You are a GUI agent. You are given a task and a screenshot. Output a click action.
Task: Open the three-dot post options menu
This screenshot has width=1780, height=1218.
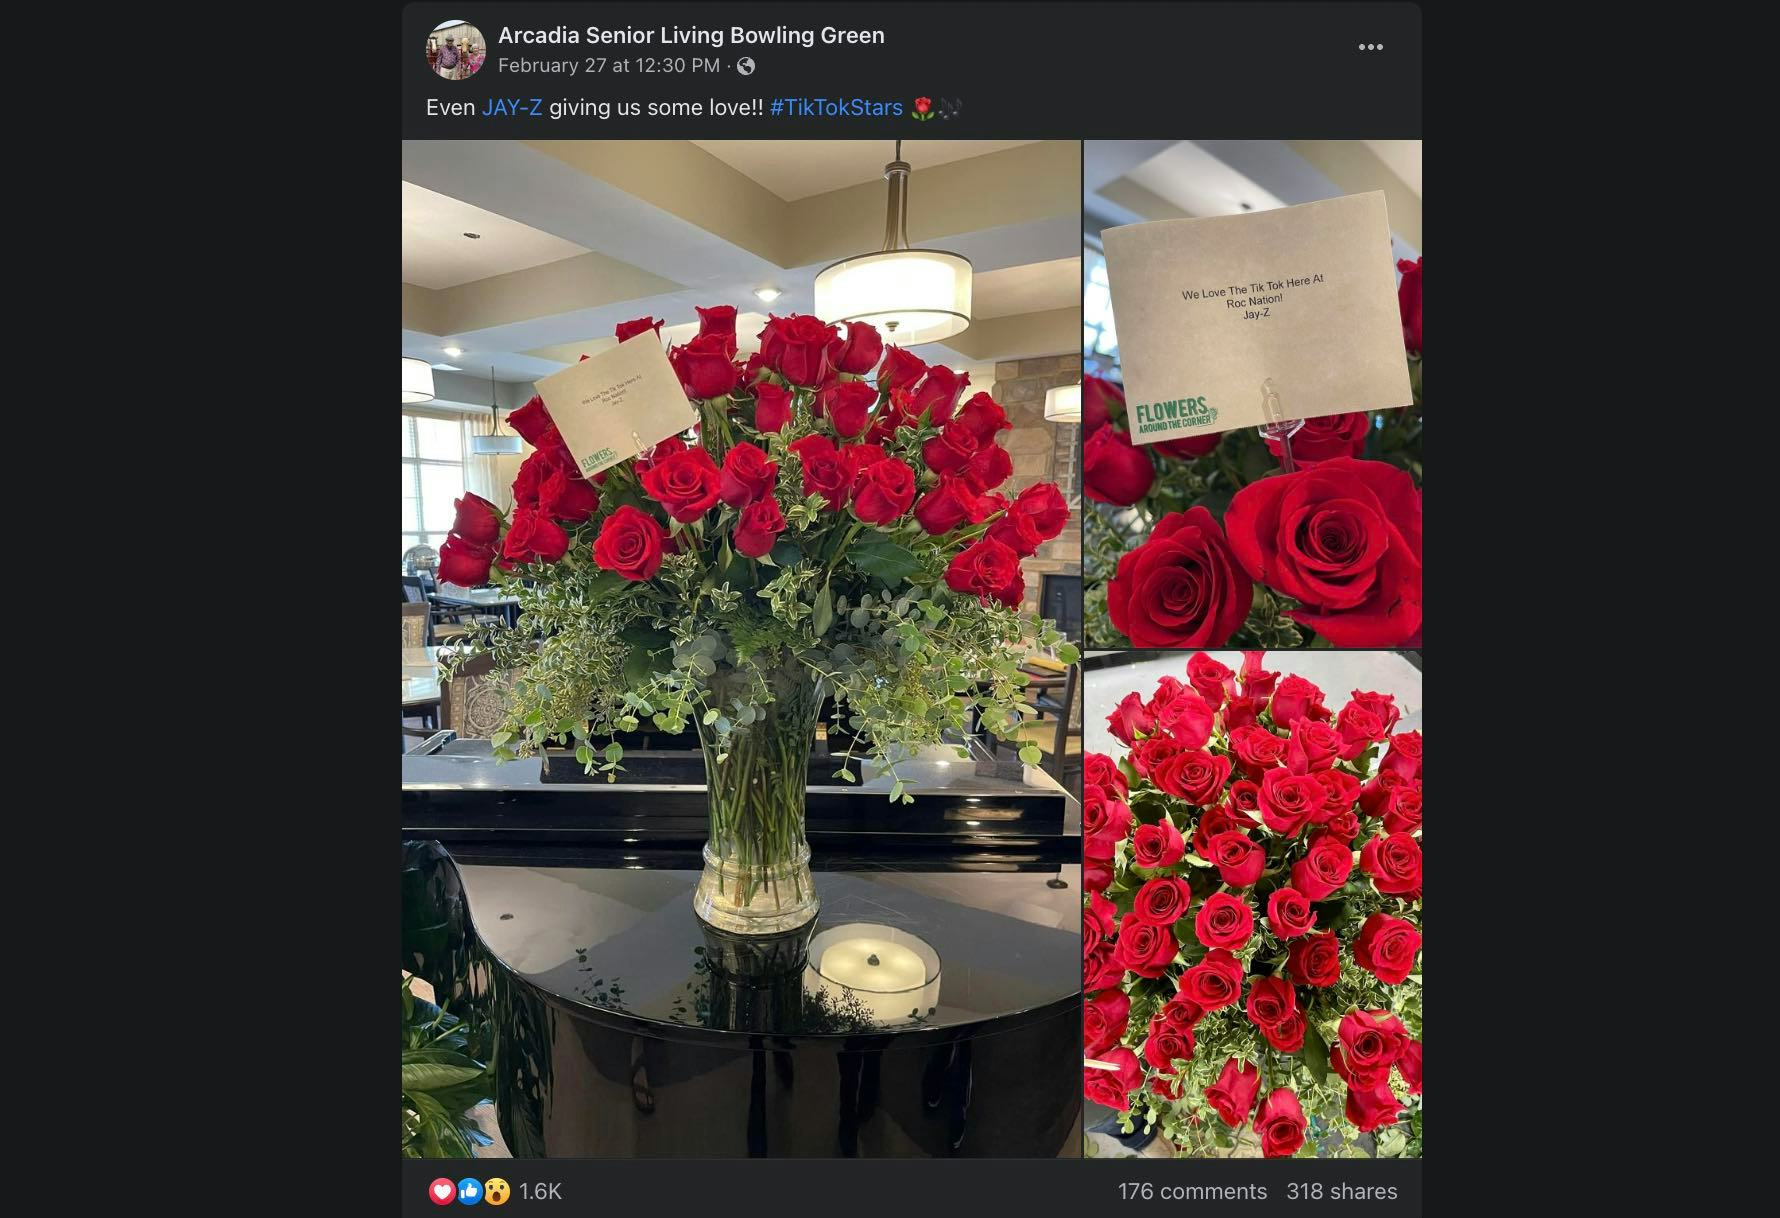[1370, 47]
